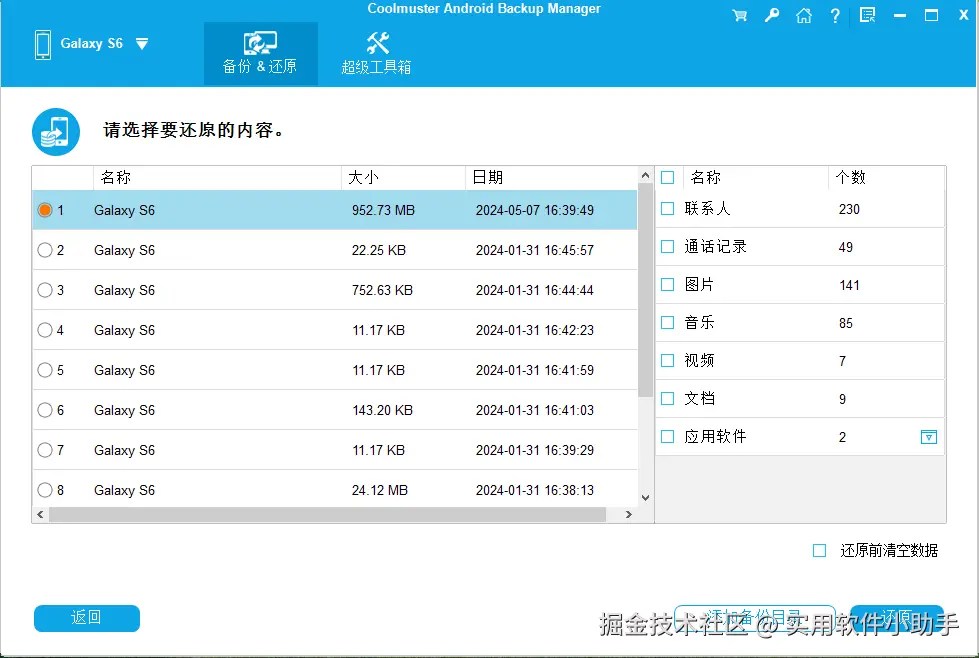Image resolution: width=979 pixels, height=658 pixels.
Task: Click the horizontal scrollbar thumb
Action: click(327, 515)
